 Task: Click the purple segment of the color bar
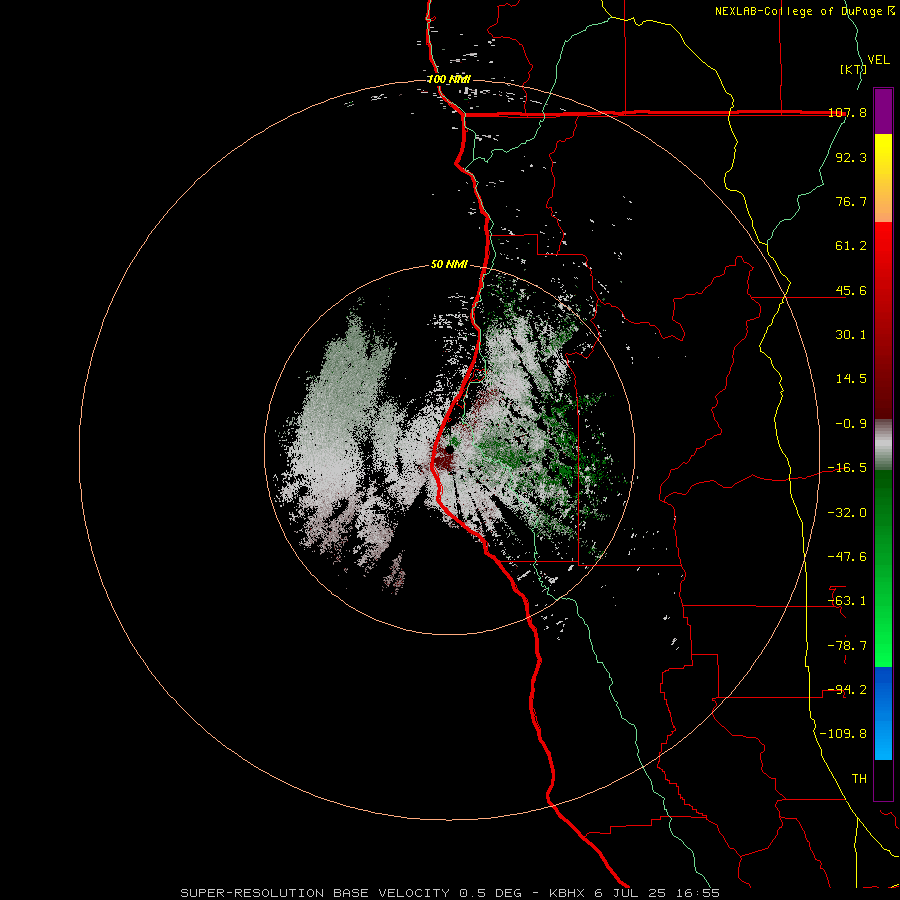point(883,111)
